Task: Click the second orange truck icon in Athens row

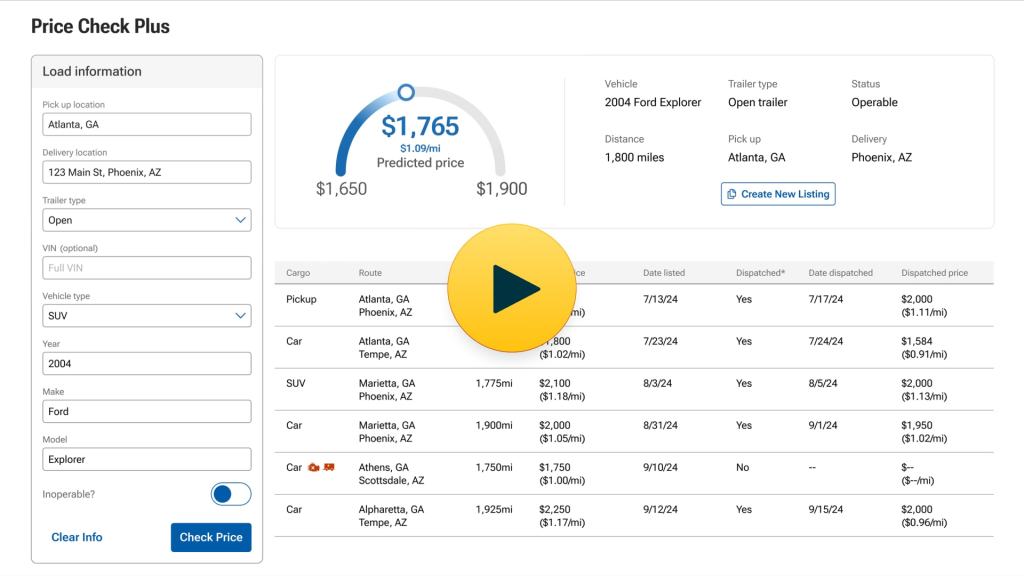Action: [328, 468]
